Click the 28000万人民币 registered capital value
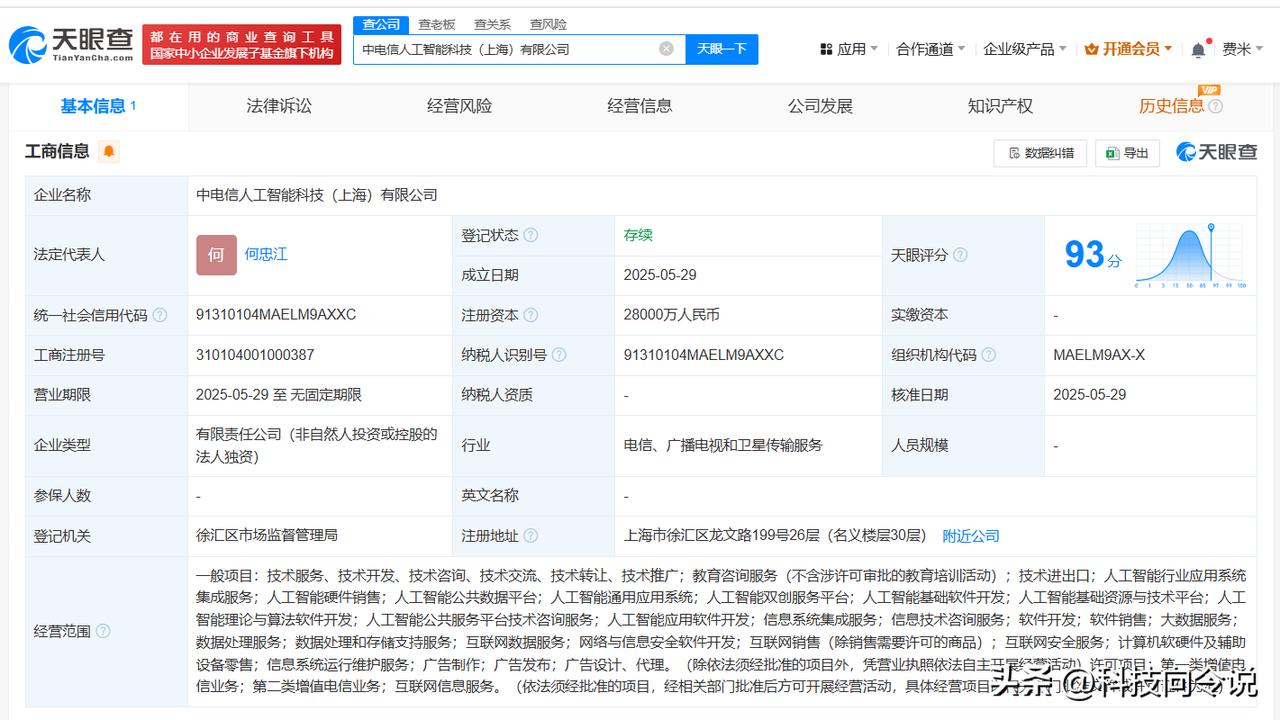Image resolution: width=1280 pixels, height=720 pixels. tap(671, 315)
